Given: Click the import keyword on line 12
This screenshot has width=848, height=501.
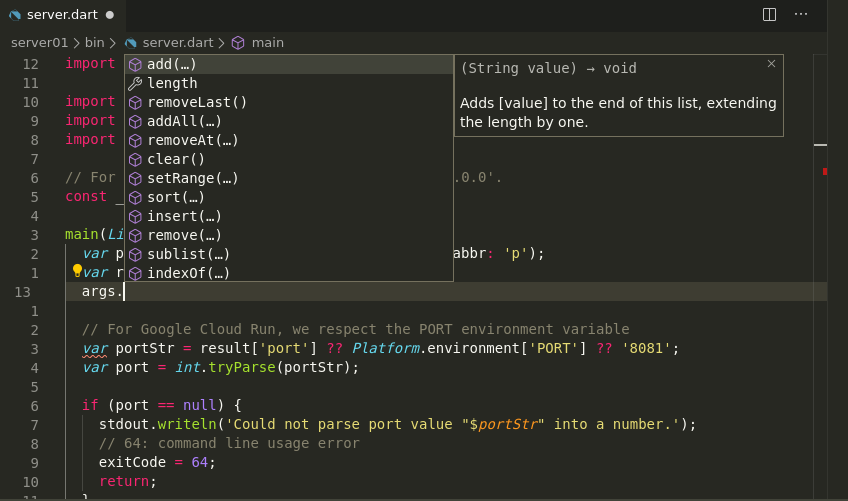Looking at the screenshot, I should [x=90, y=63].
